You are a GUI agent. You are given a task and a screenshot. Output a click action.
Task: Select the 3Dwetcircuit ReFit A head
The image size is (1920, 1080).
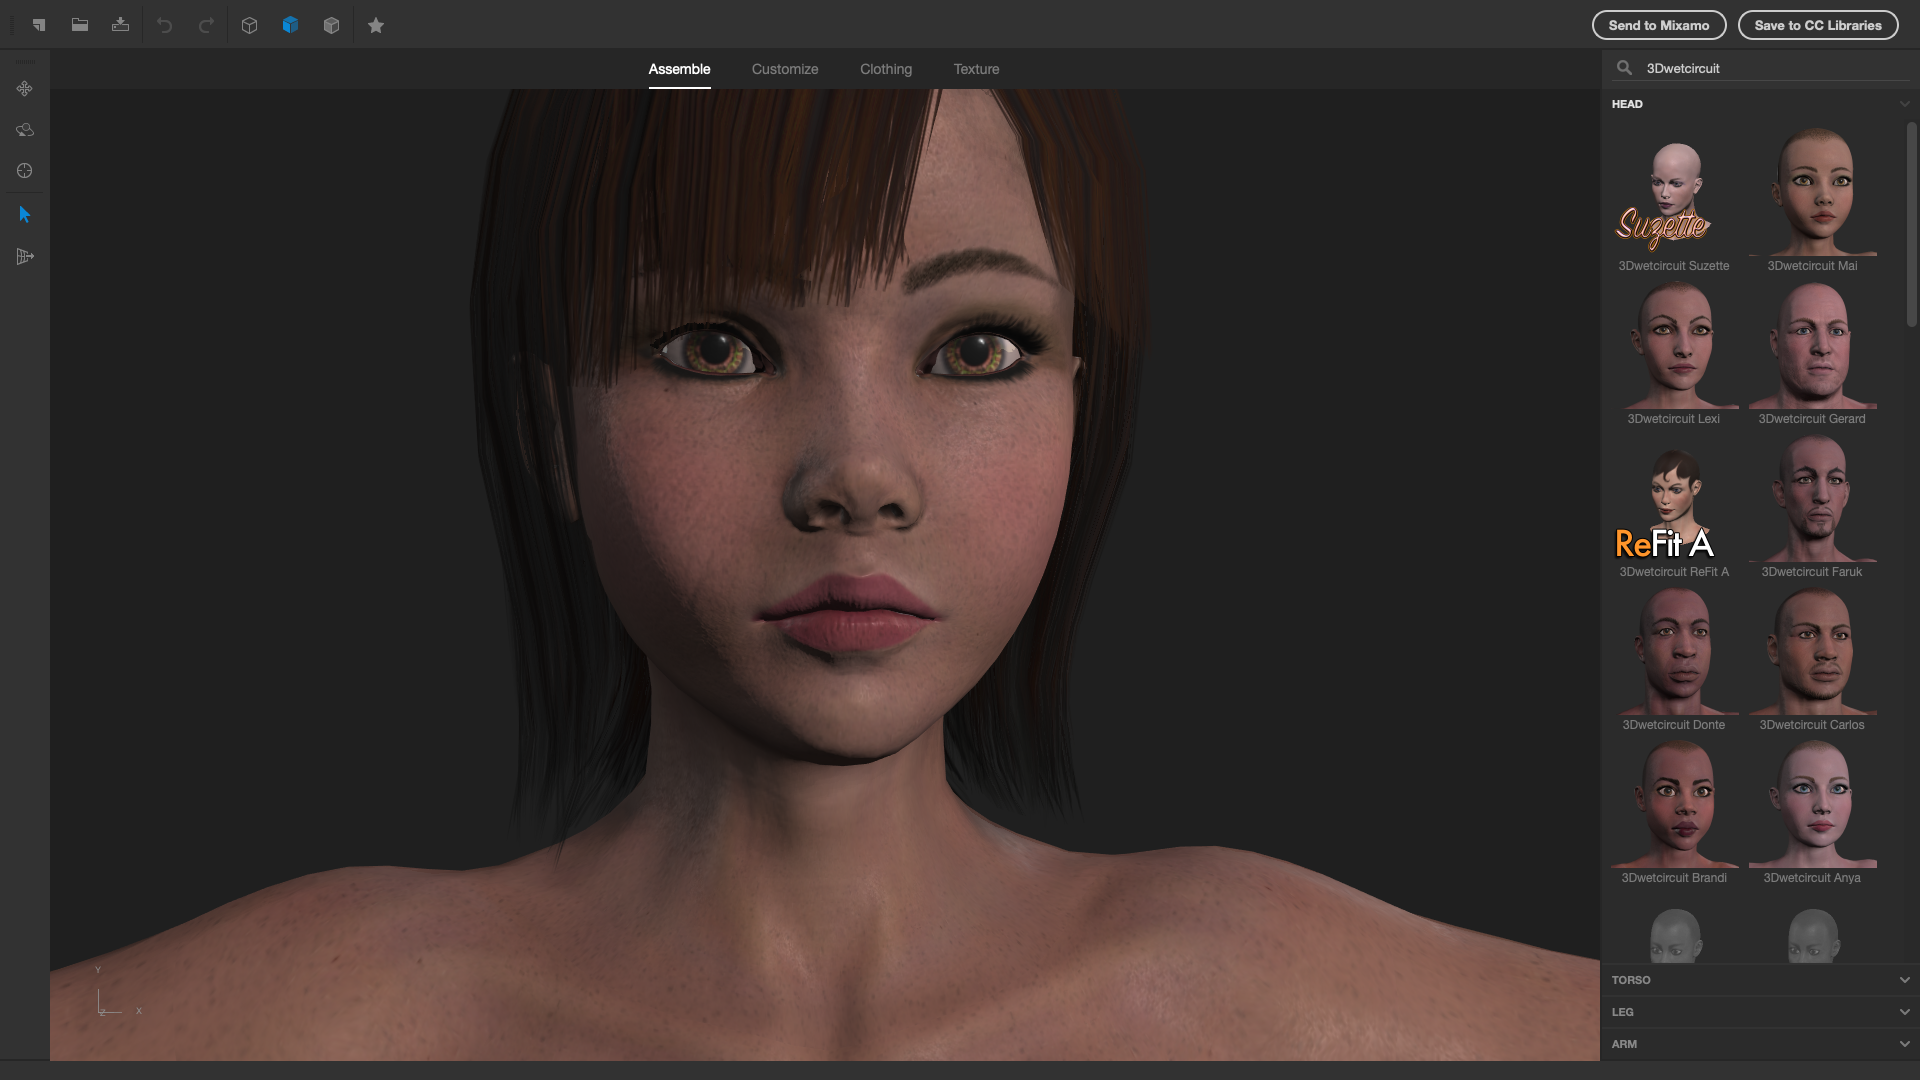[1674, 506]
